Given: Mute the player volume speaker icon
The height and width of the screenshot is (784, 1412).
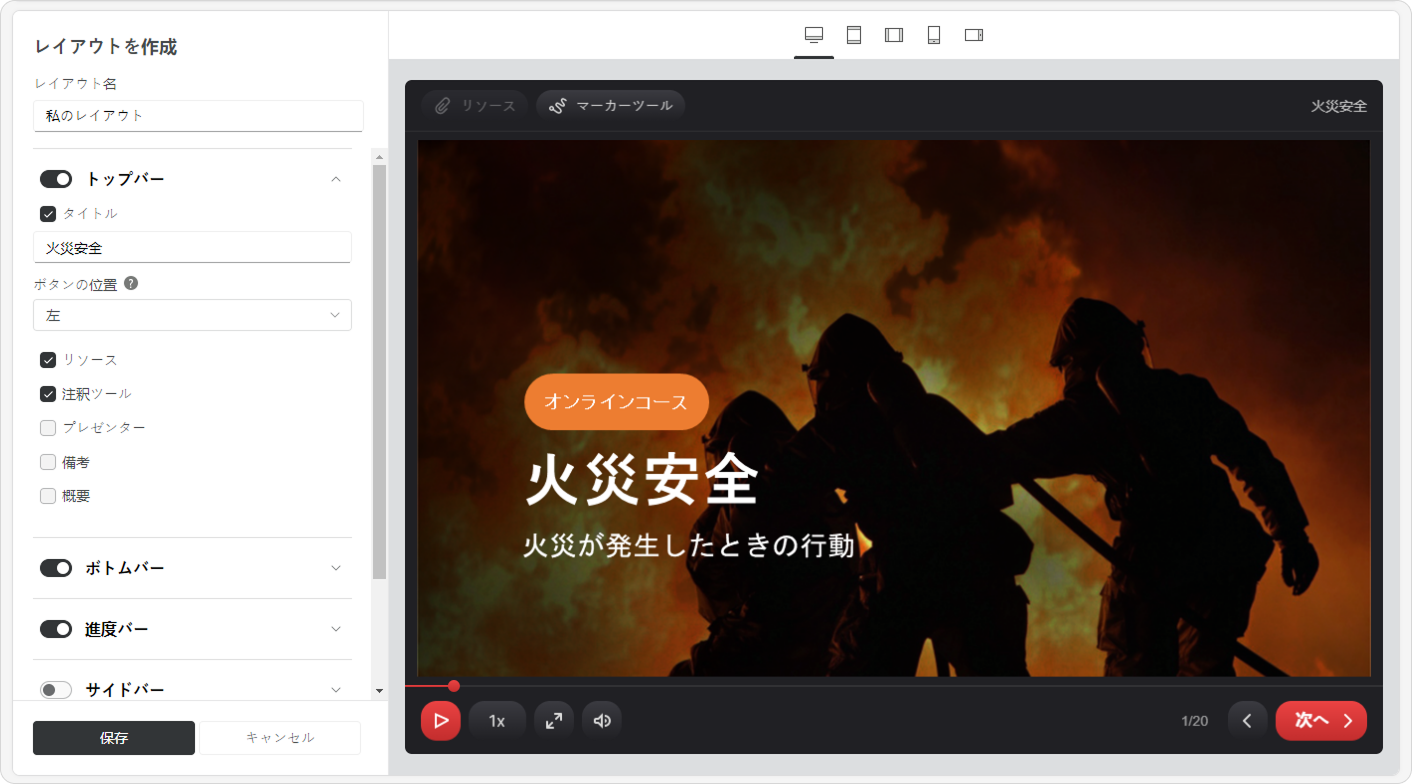Looking at the screenshot, I should coord(602,721).
